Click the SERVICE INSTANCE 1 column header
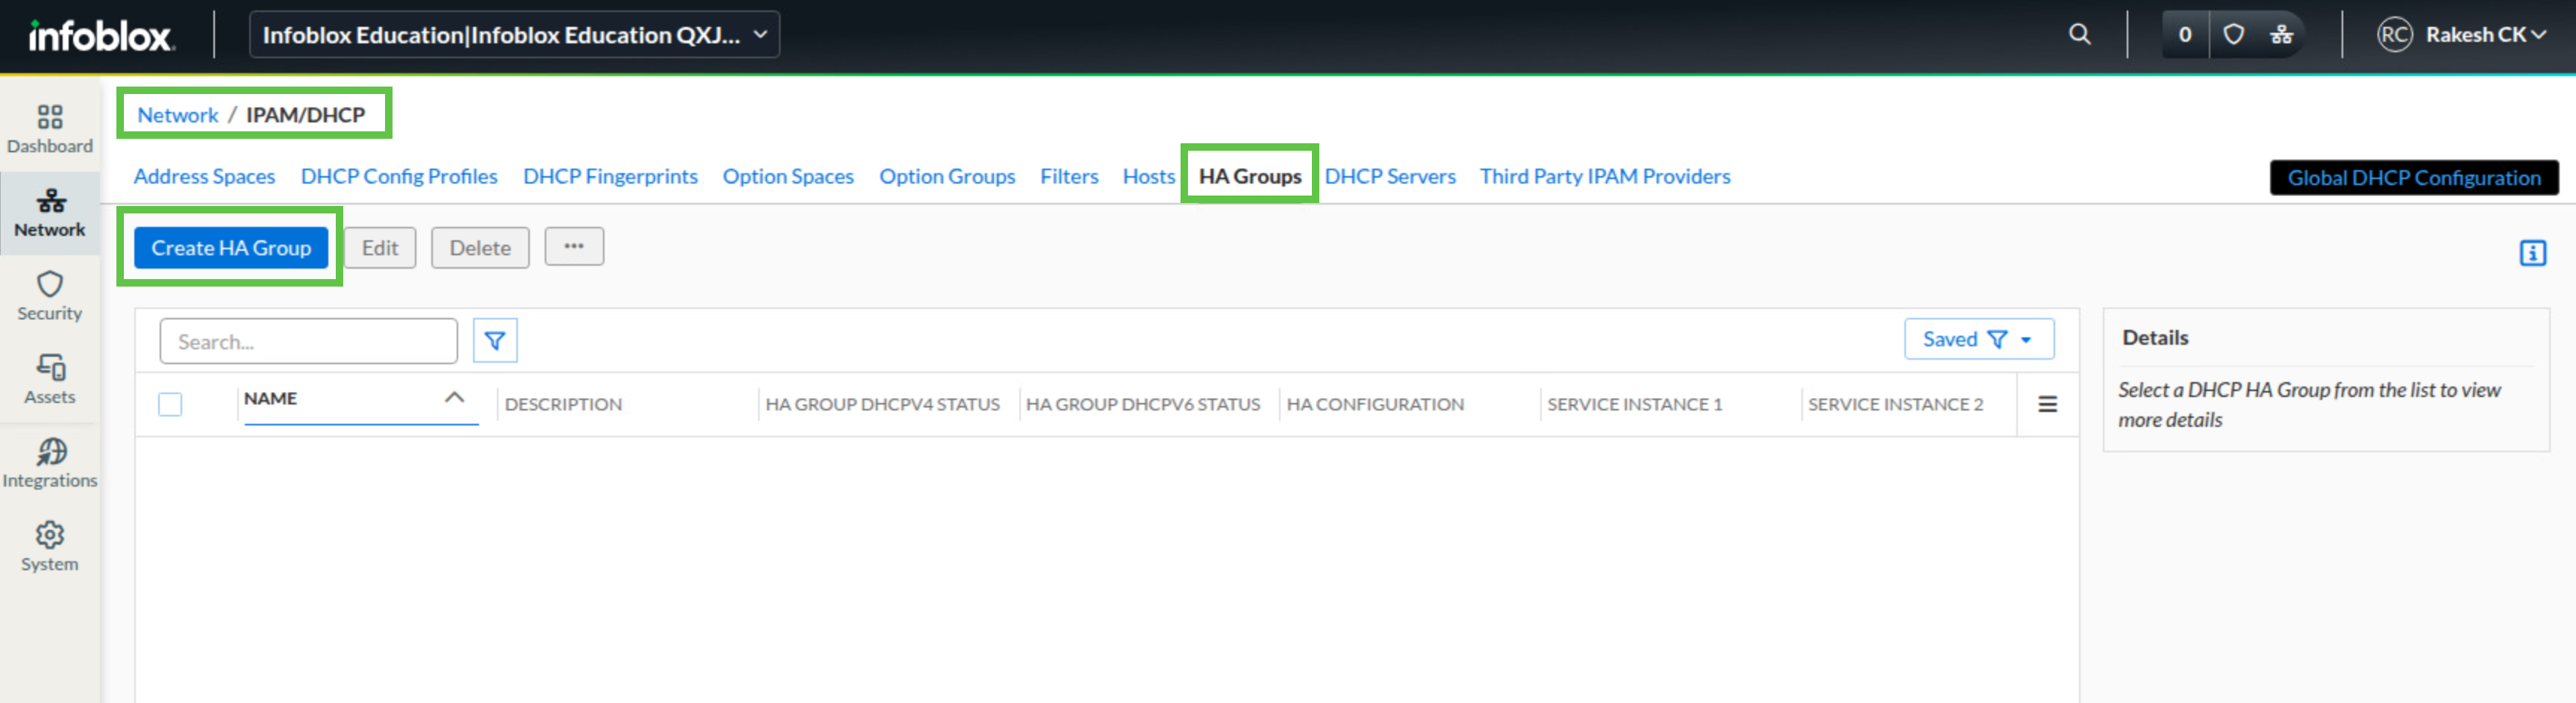Screen dimensions: 2576x703 (x=1634, y=404)
